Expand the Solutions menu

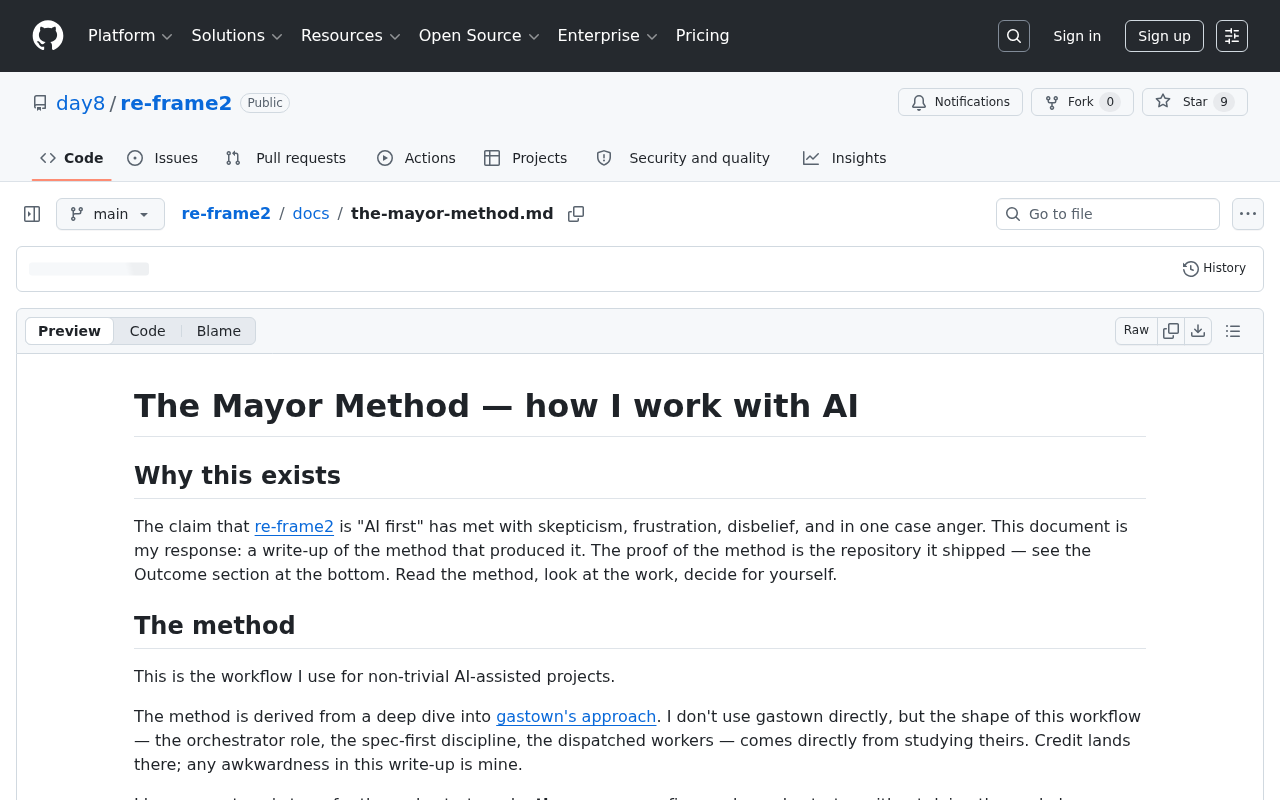[x=237, y=36]
